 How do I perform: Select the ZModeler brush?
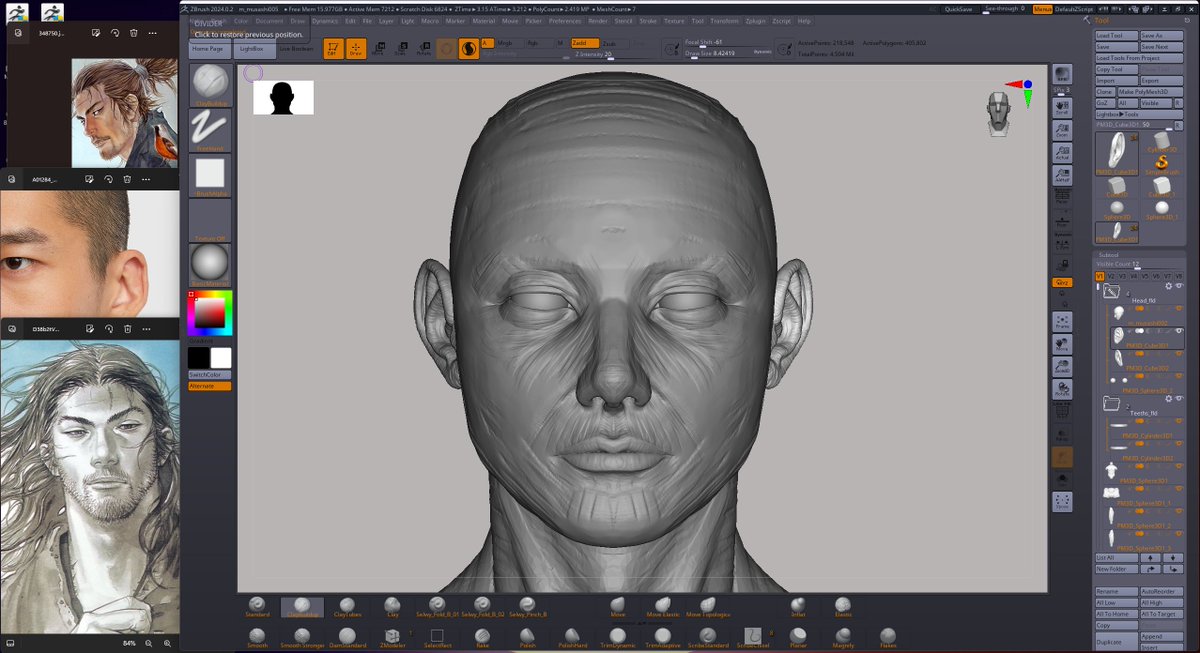tap(392, 638)
